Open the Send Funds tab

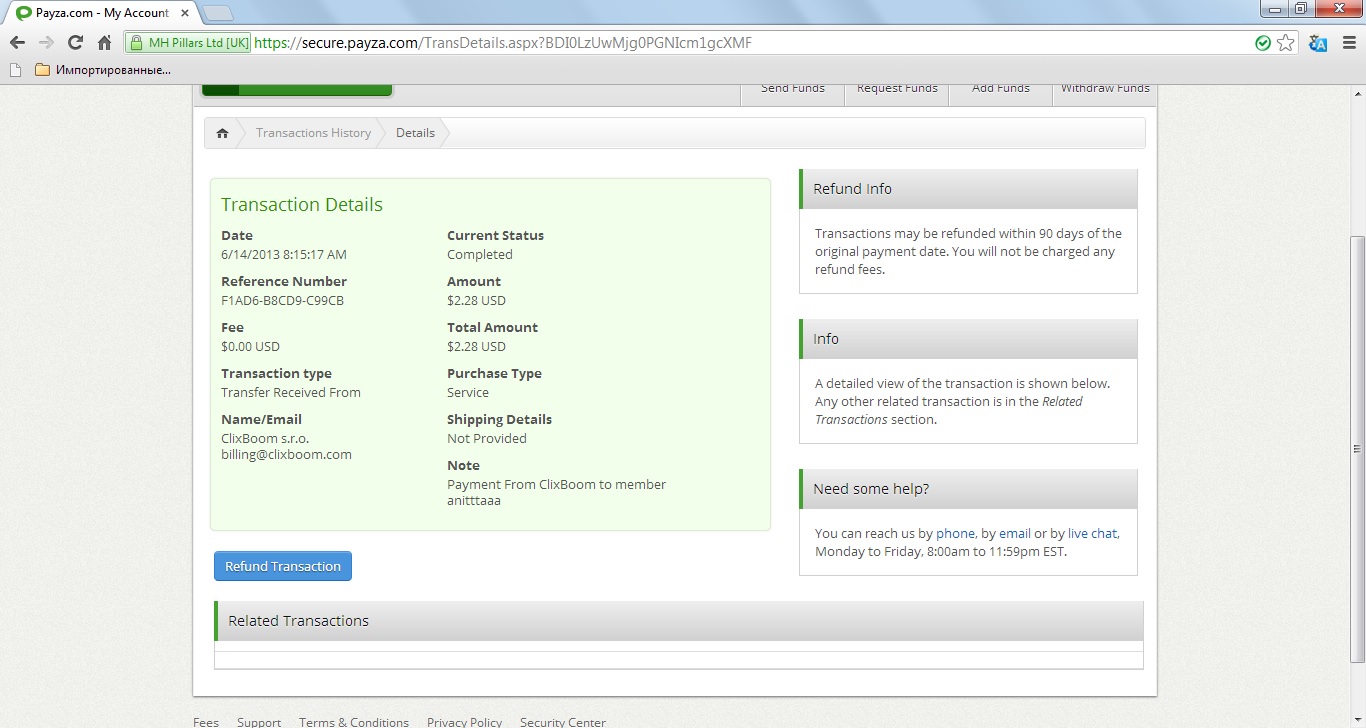[x=793, y=90]
